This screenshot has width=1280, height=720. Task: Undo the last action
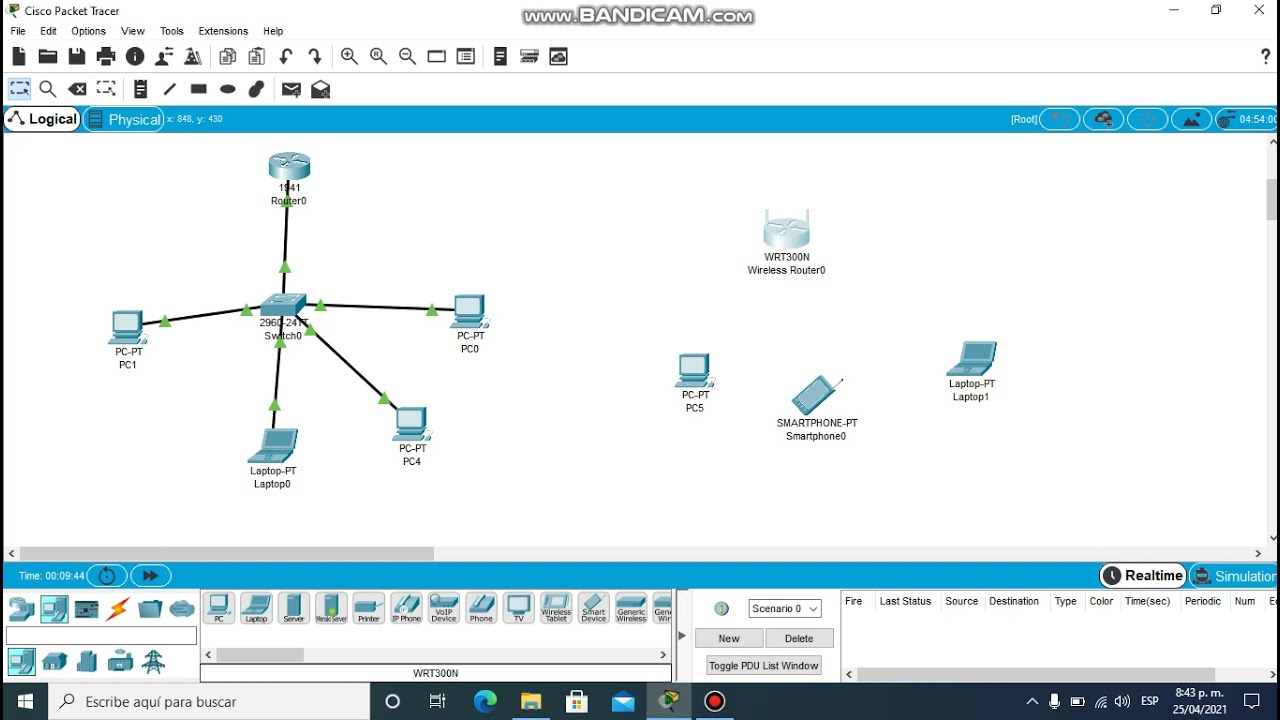(x=286, y=57)
